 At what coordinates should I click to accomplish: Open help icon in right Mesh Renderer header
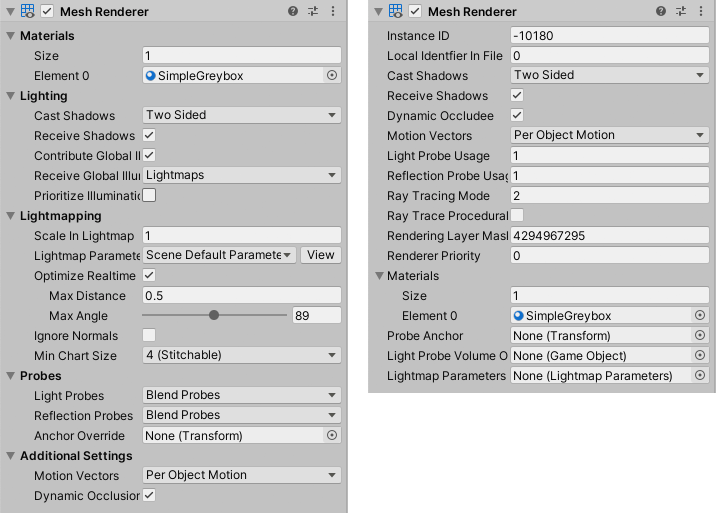[x=660, y=11]
